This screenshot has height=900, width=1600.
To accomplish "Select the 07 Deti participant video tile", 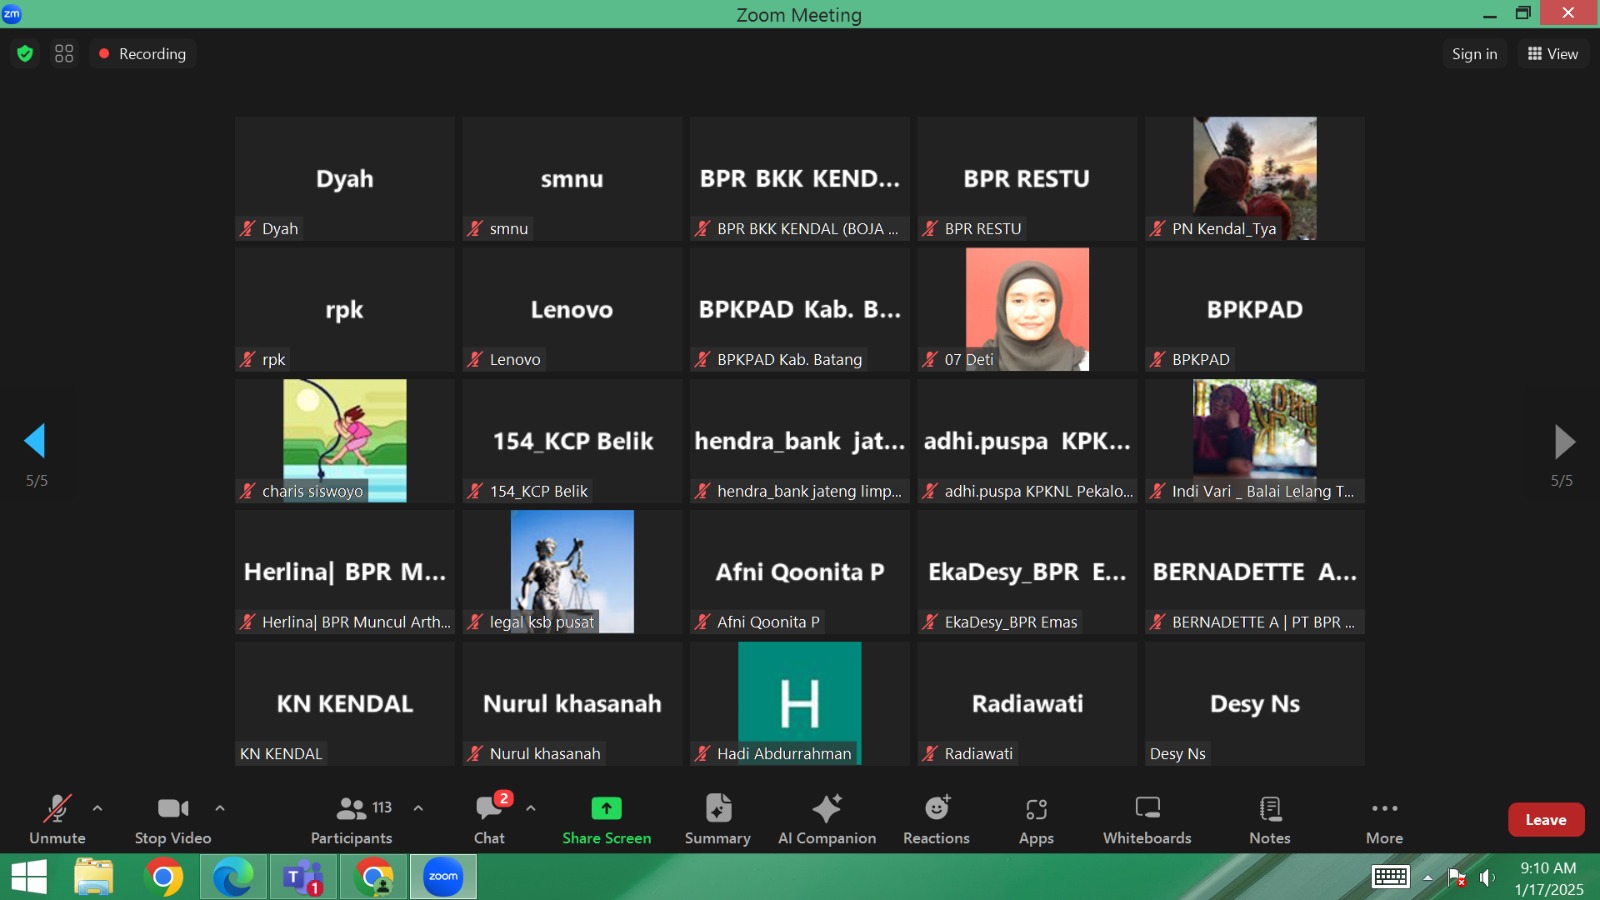I will pyautogui.click(x=1027, y=310).
